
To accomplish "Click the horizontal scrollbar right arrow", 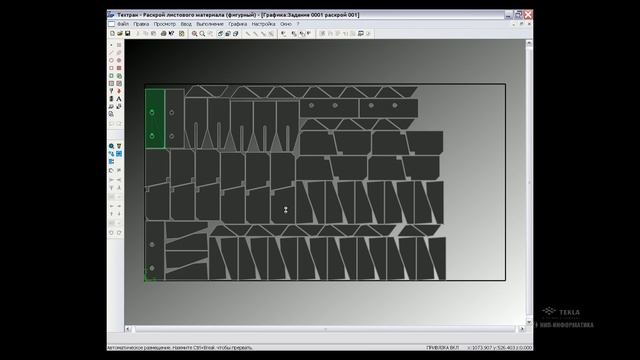I will click(x=522, y=329).
